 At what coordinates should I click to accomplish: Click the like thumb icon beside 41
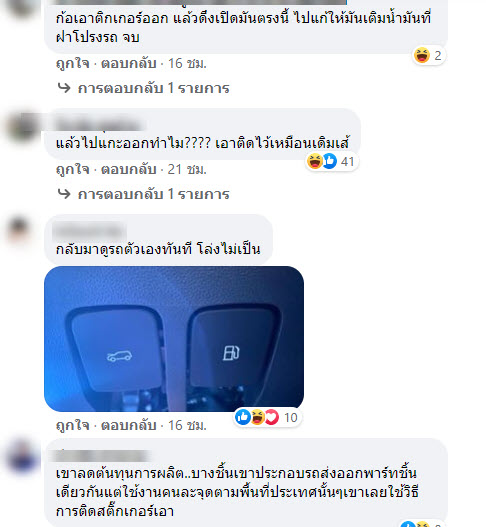[330, 161]
